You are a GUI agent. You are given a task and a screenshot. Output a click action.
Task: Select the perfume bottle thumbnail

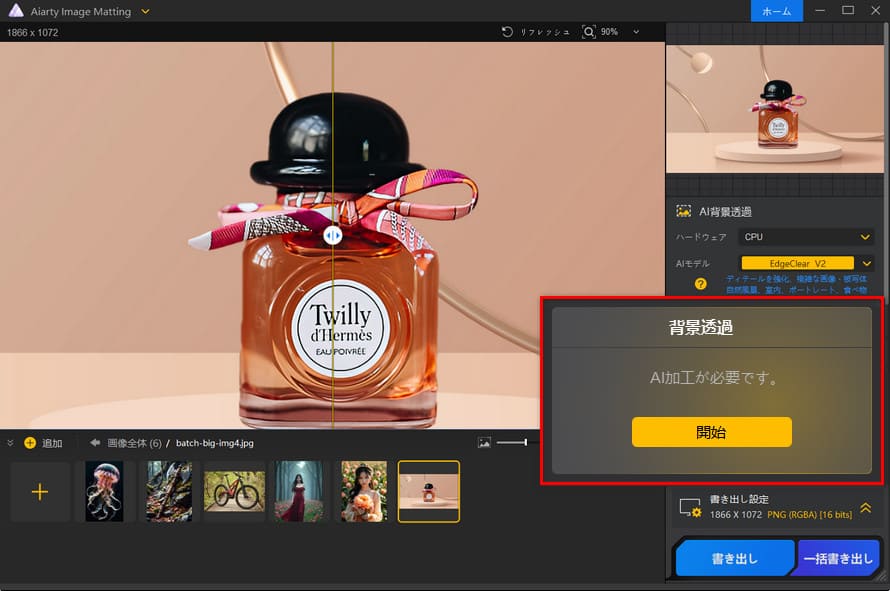(429, 492)
